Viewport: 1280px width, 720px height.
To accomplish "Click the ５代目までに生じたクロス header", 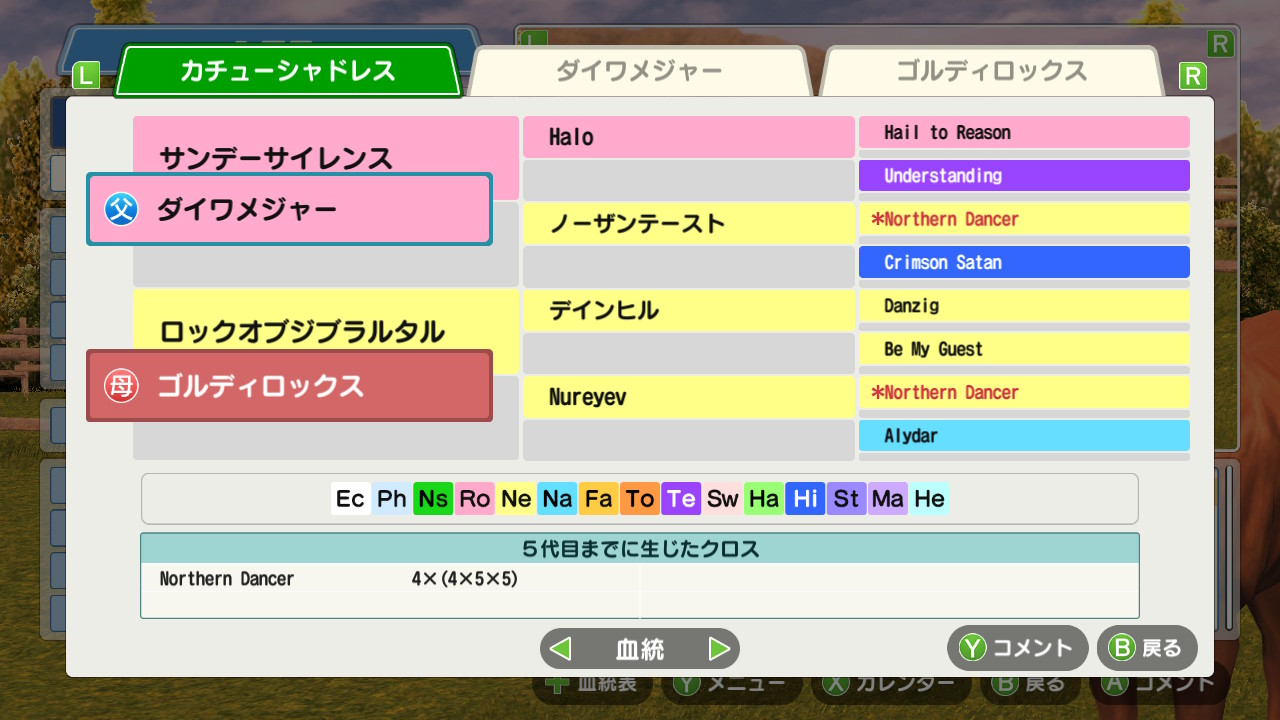I will pos(640,548).
